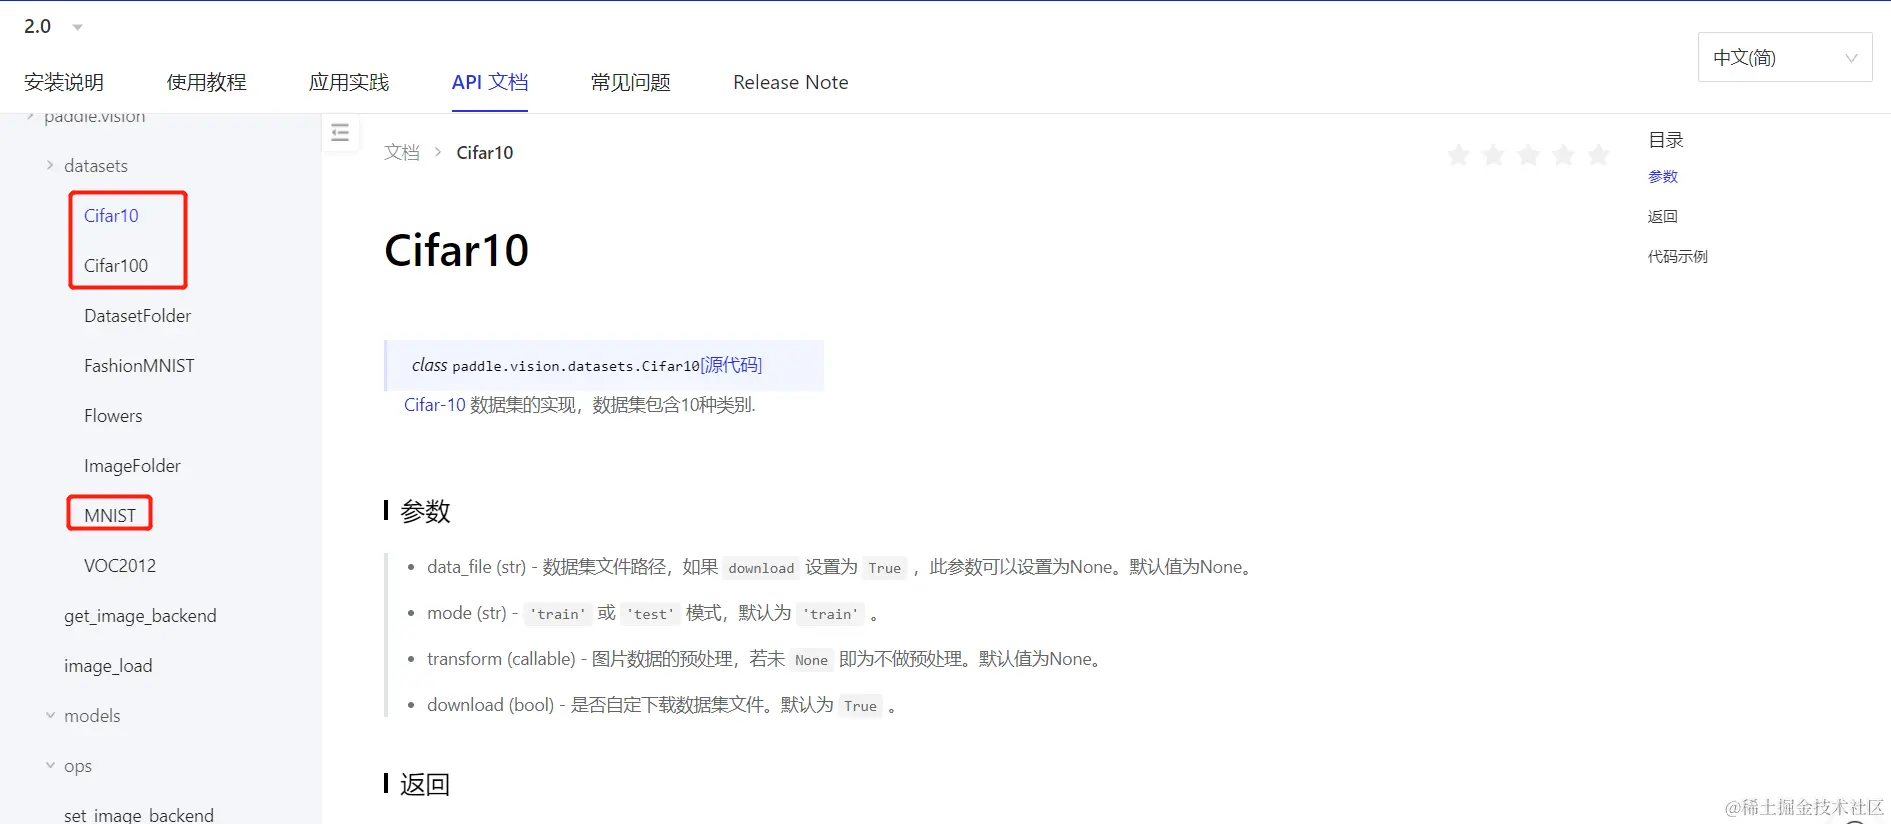Click the mode (str) parameter text
Viewport: 1891px width, 824px height.
[467, 613]
